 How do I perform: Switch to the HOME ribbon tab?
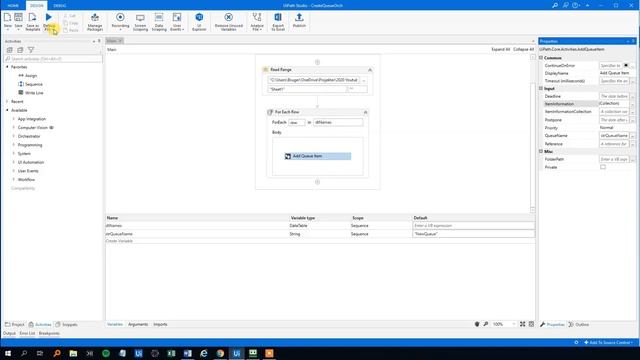pyautogui.click(x=13, y=5)
